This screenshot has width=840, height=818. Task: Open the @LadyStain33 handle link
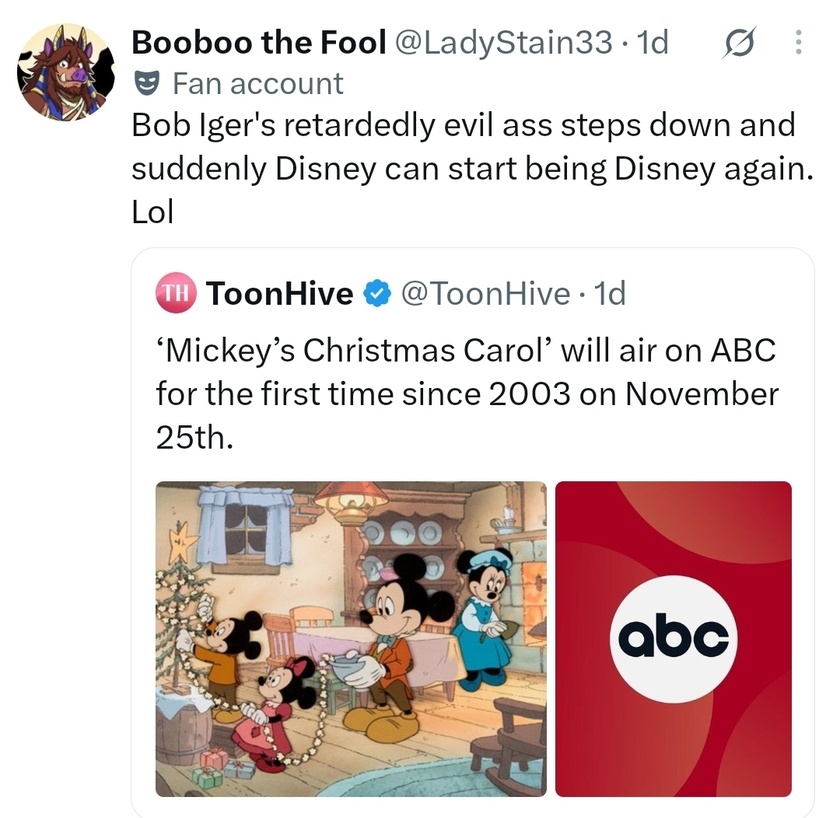tap(504, 42)
